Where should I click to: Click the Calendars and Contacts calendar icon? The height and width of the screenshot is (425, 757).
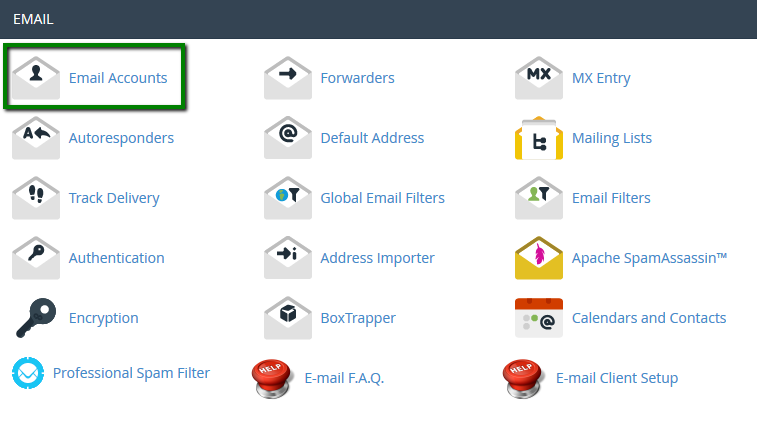click(x=539, y=317)
